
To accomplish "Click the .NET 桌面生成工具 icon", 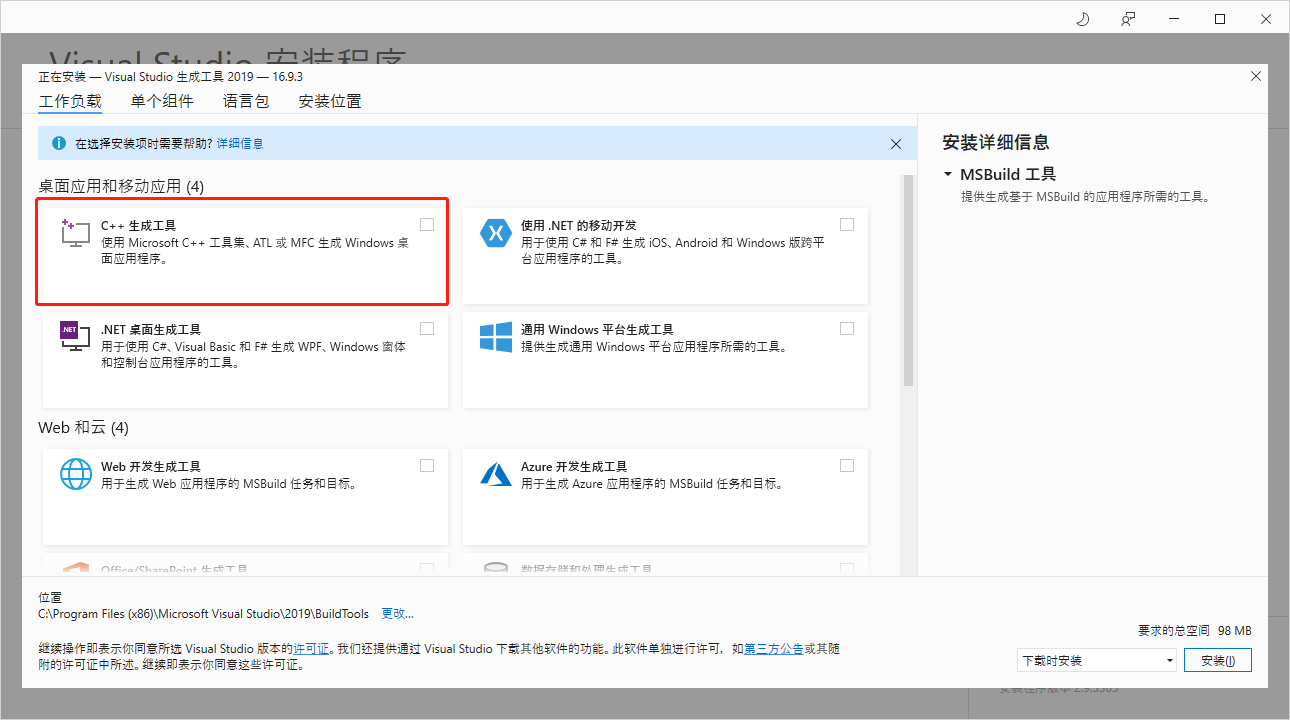I will click(x=76, y=337).
